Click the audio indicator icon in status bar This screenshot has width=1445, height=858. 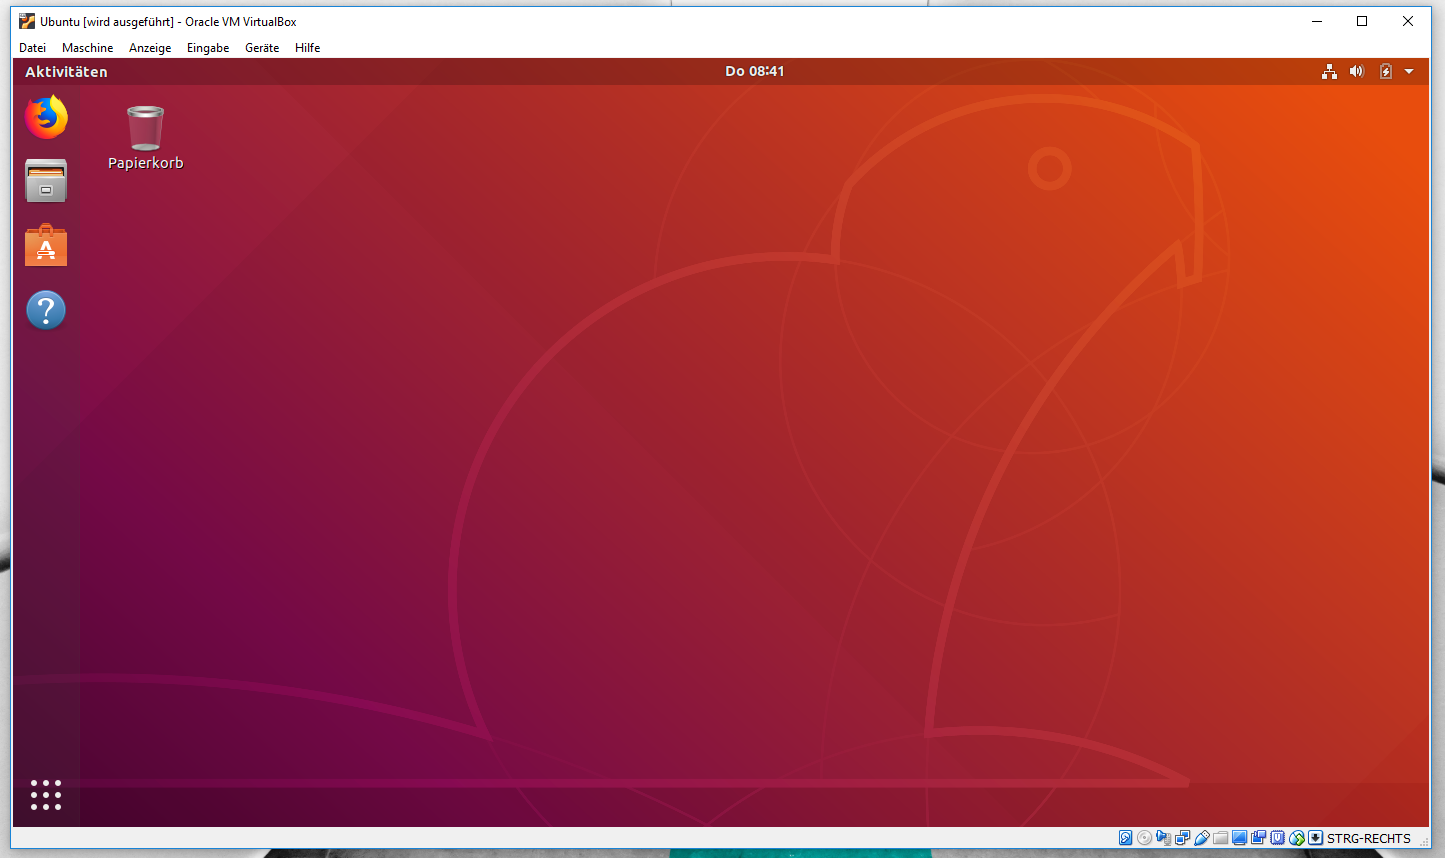[1163, 838]
